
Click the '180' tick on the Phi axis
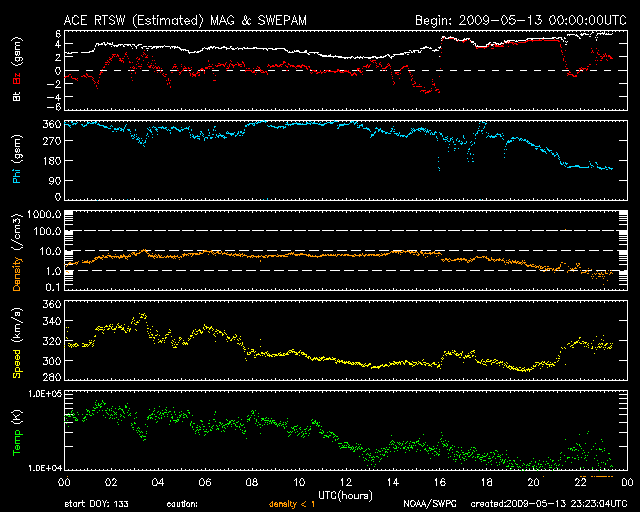(52, 160)
